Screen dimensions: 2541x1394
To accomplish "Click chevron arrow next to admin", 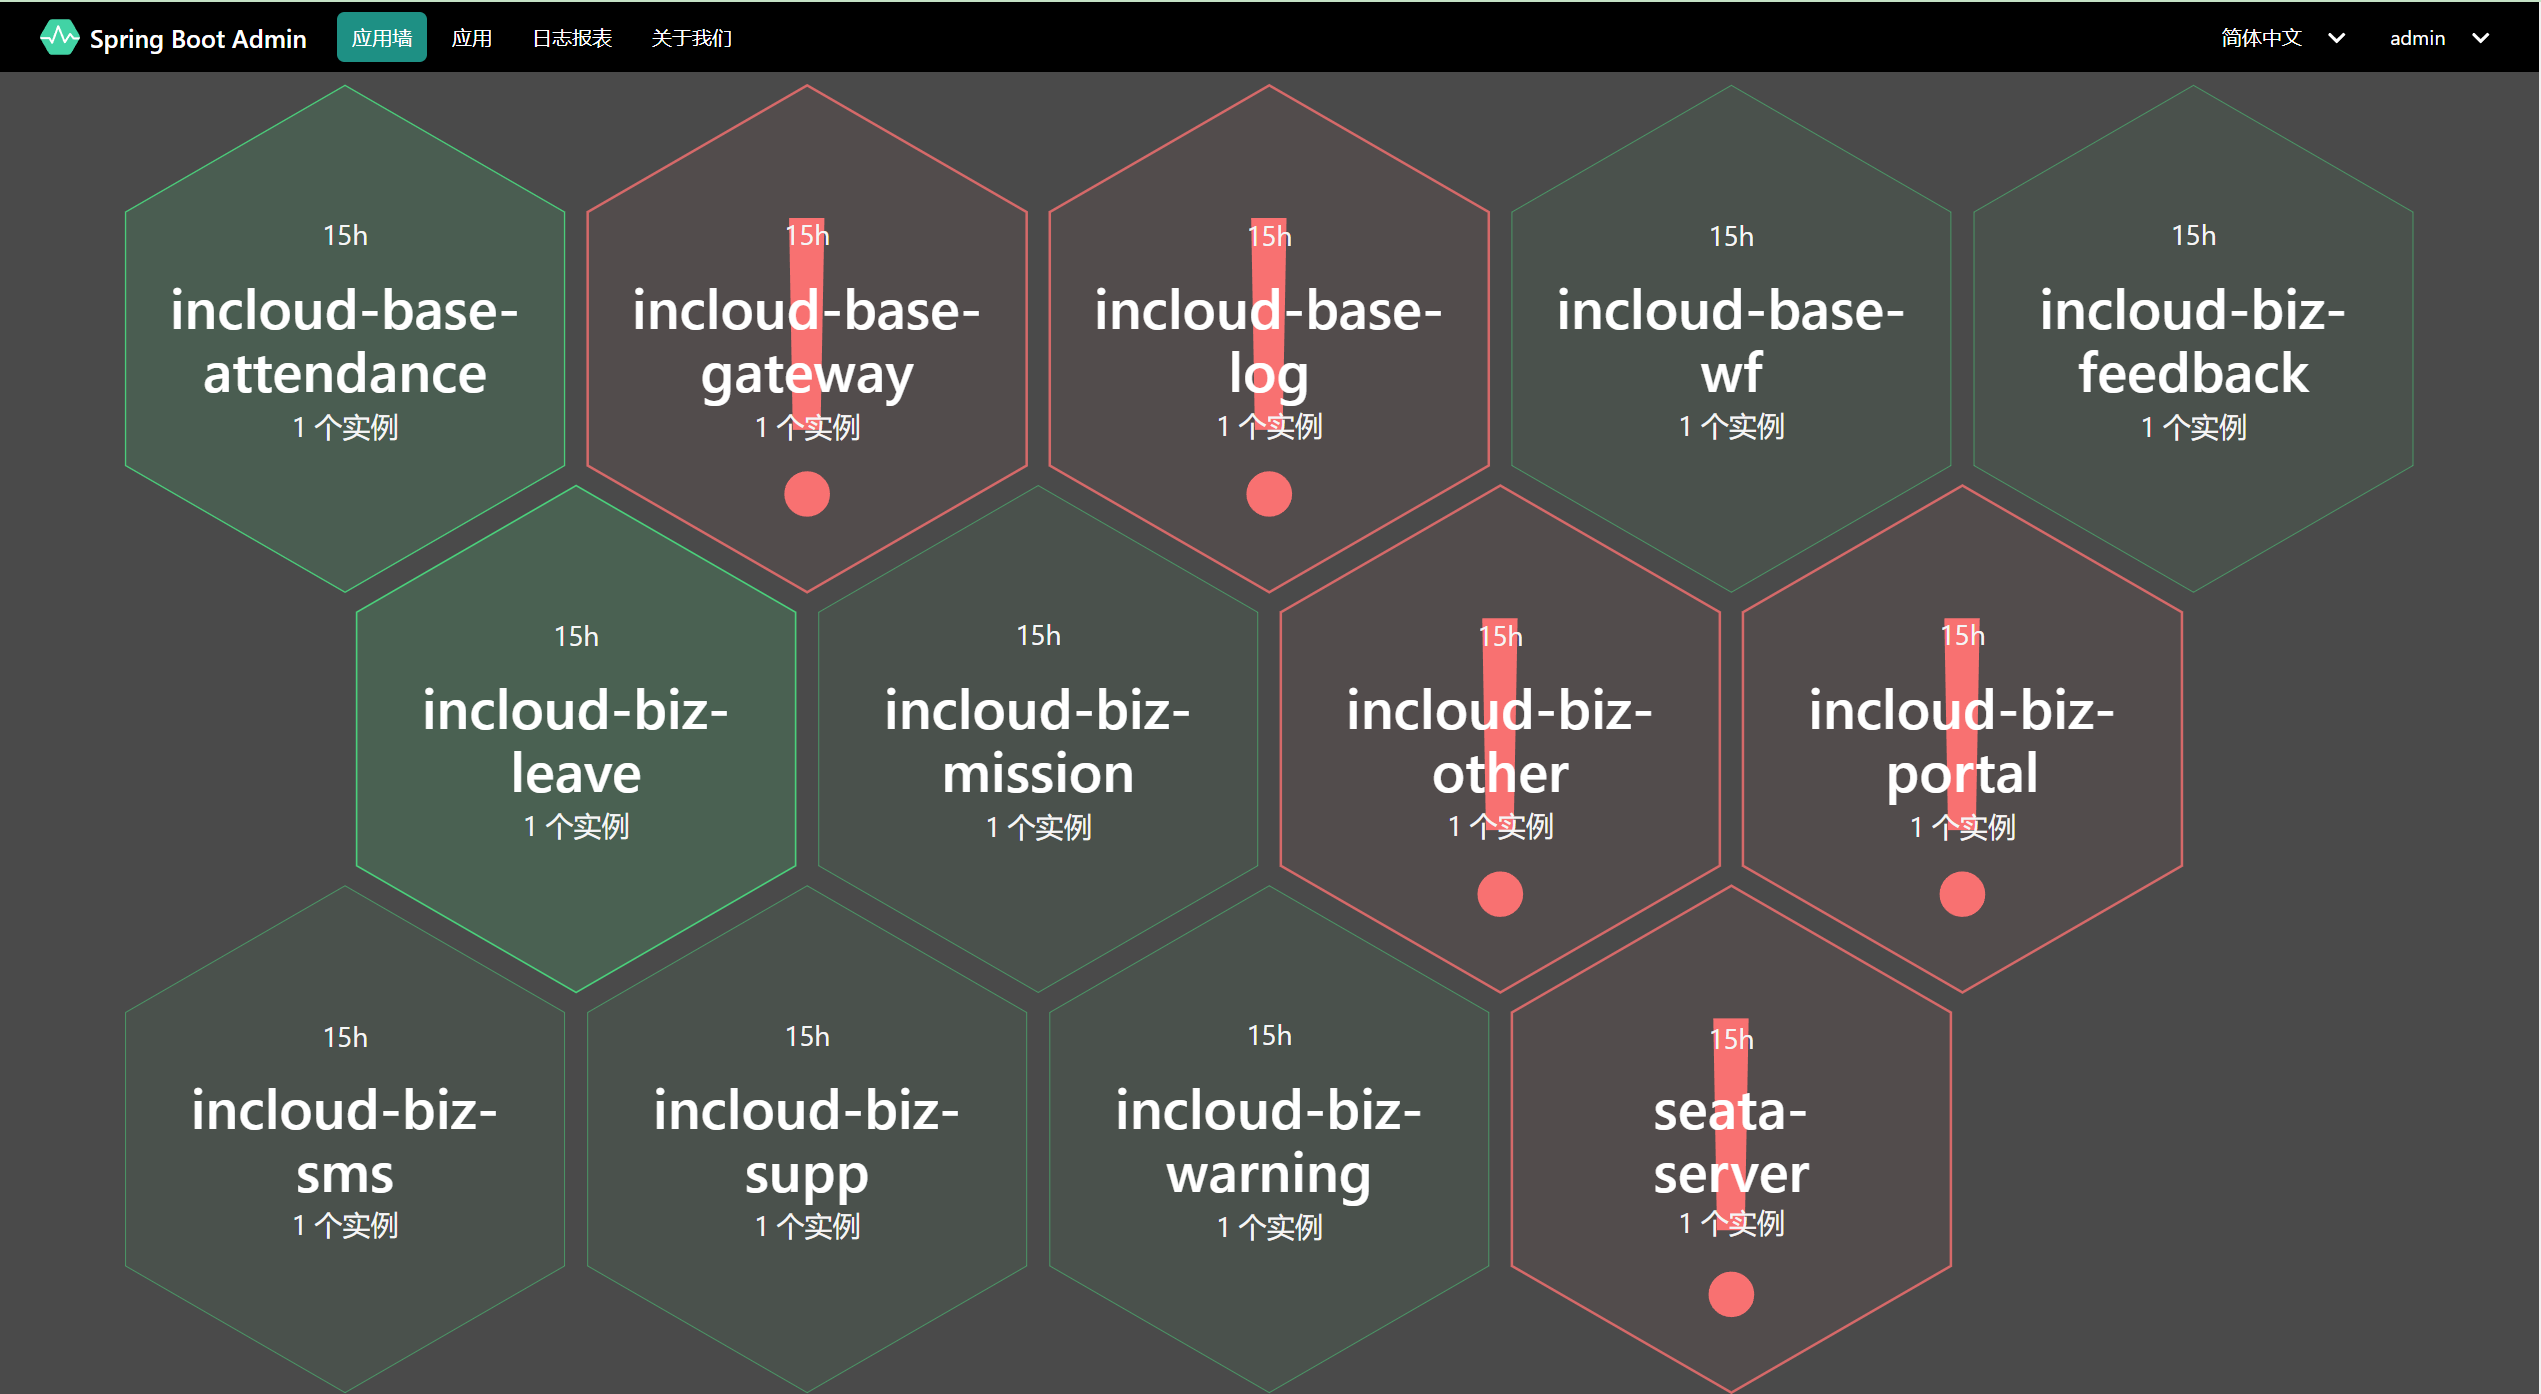I will point(2480,38).
